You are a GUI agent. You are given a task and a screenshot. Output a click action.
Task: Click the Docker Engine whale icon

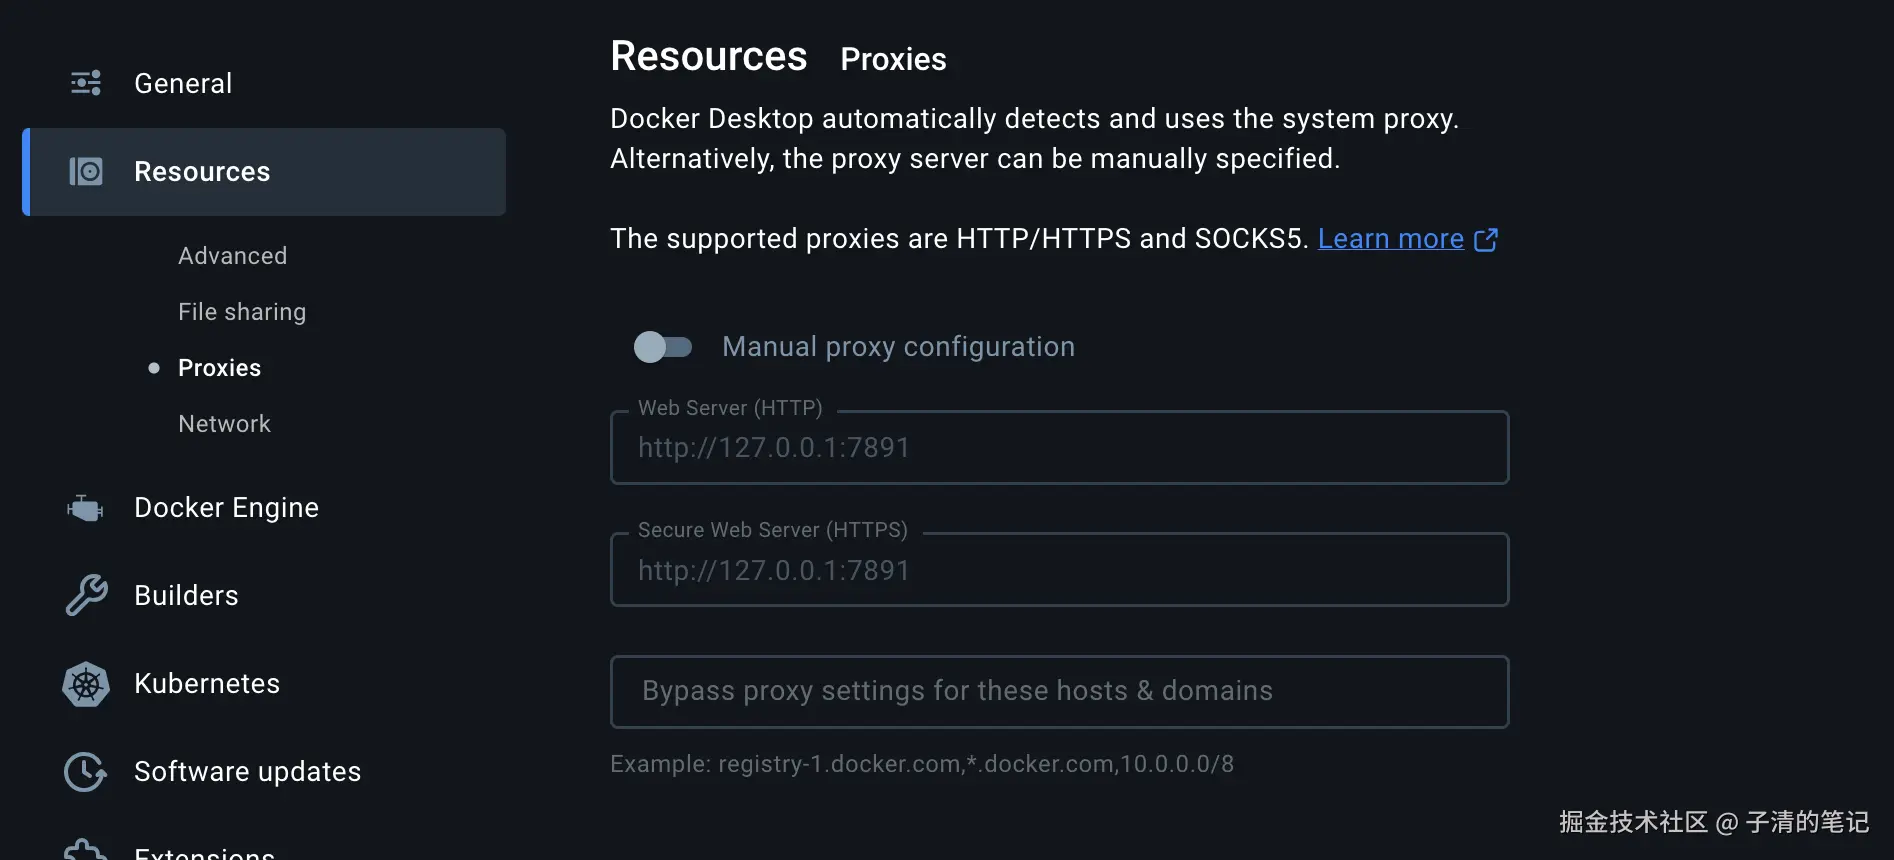[86, 508]
